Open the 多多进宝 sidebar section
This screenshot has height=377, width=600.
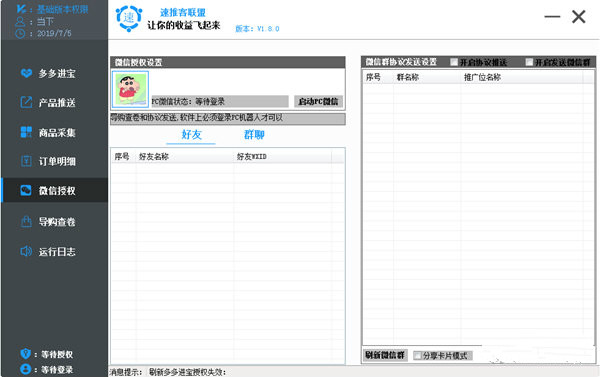click(54, 73)
